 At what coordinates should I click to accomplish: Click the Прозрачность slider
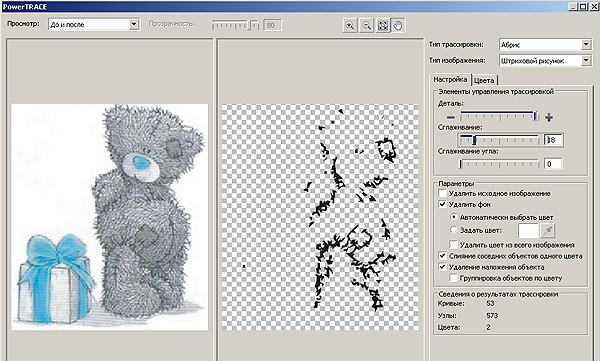pos(235,25)
